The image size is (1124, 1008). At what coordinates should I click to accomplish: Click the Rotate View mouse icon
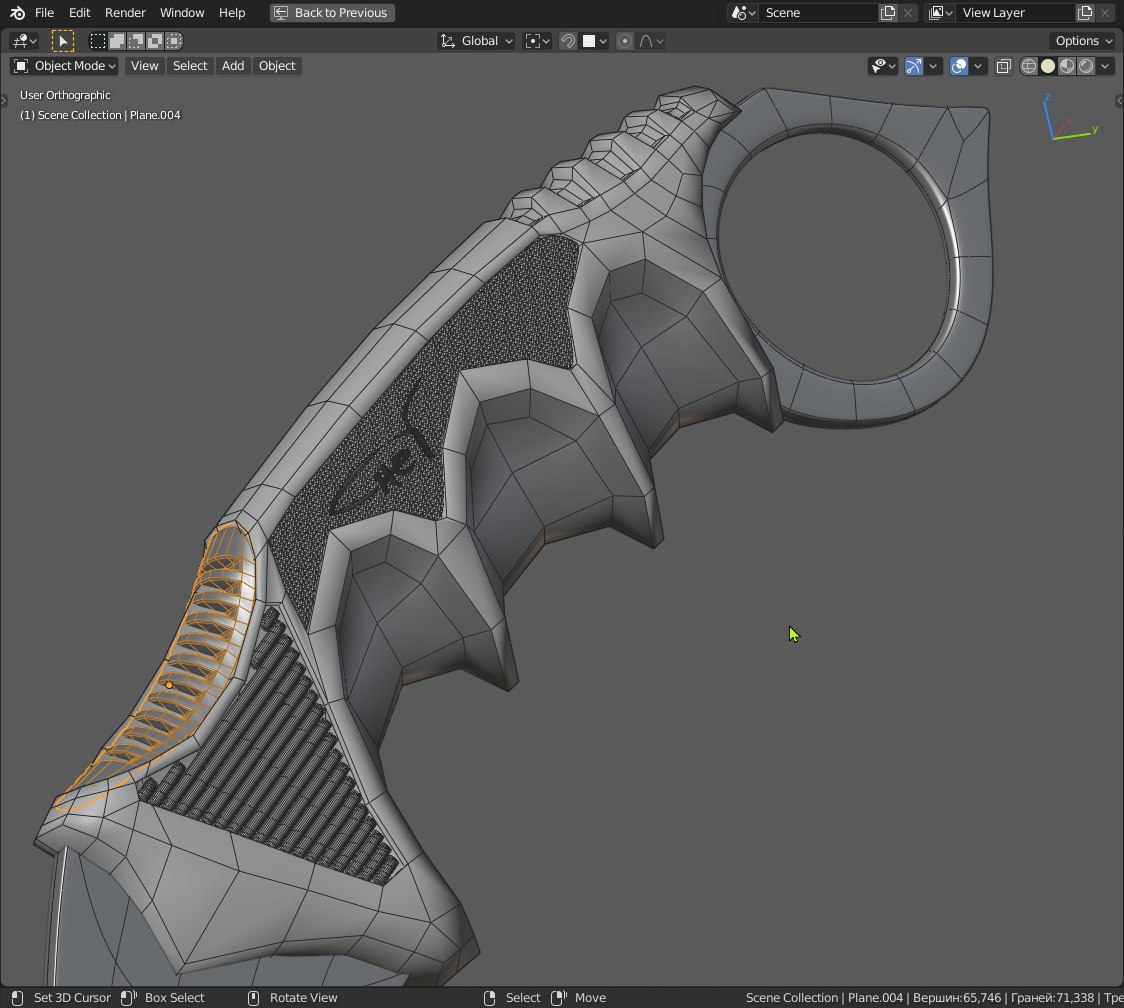point(253,998)
